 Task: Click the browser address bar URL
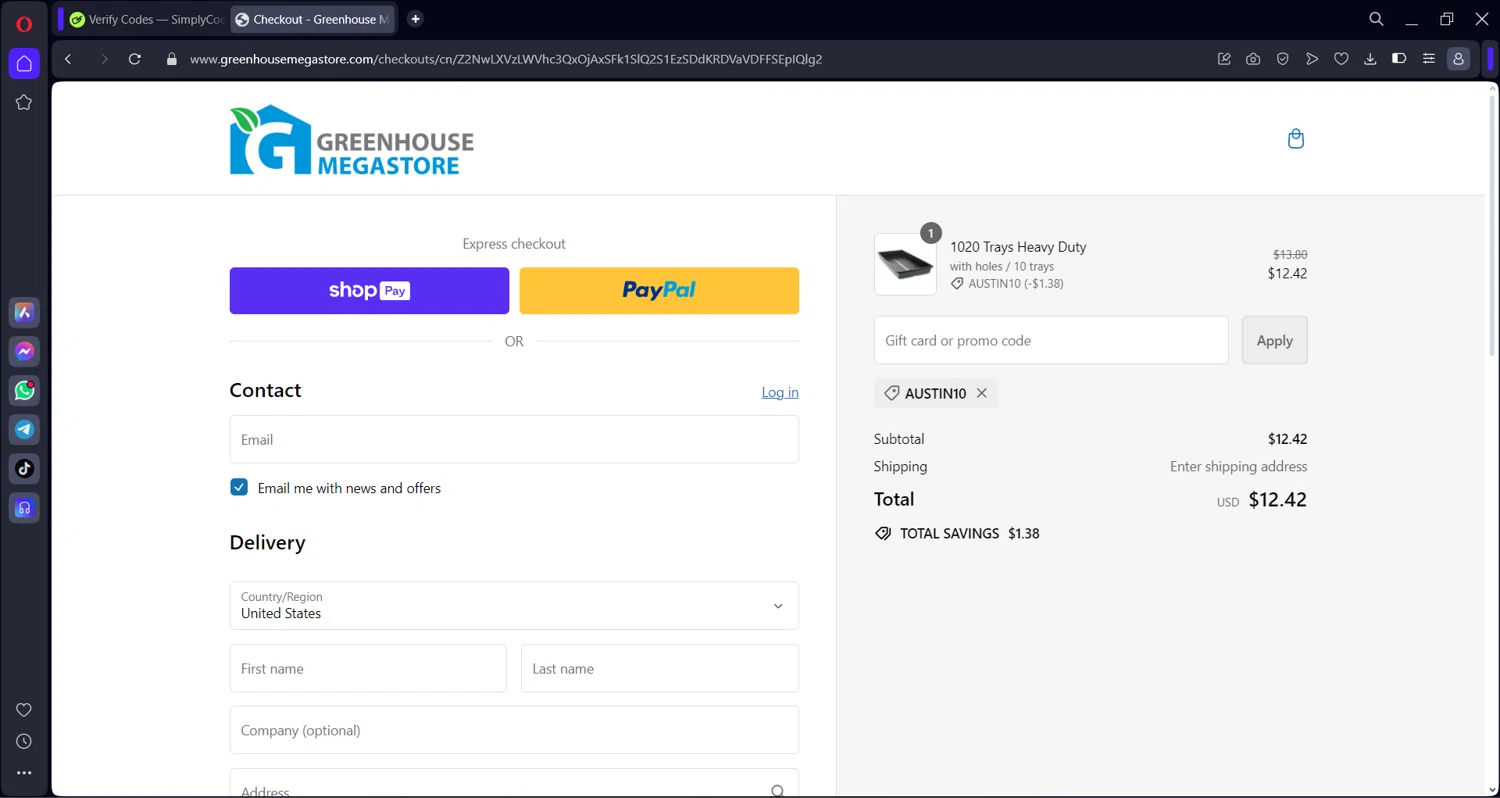(x=506, y=59)
